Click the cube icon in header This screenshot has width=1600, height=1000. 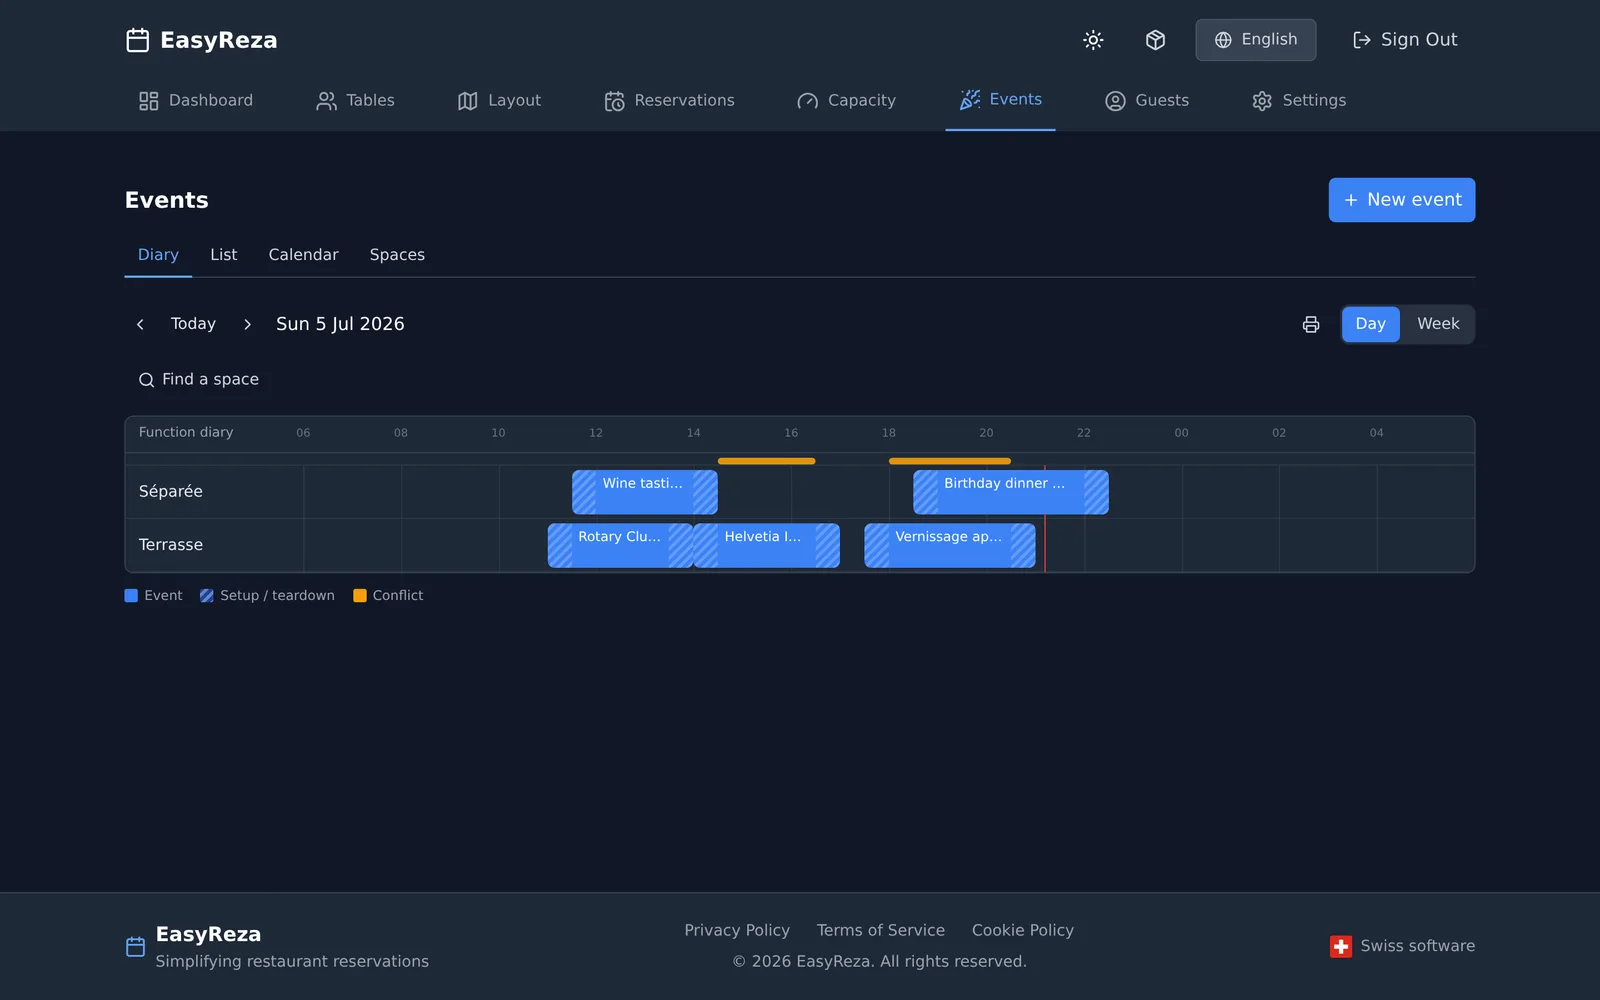[x=1155, y=40]
